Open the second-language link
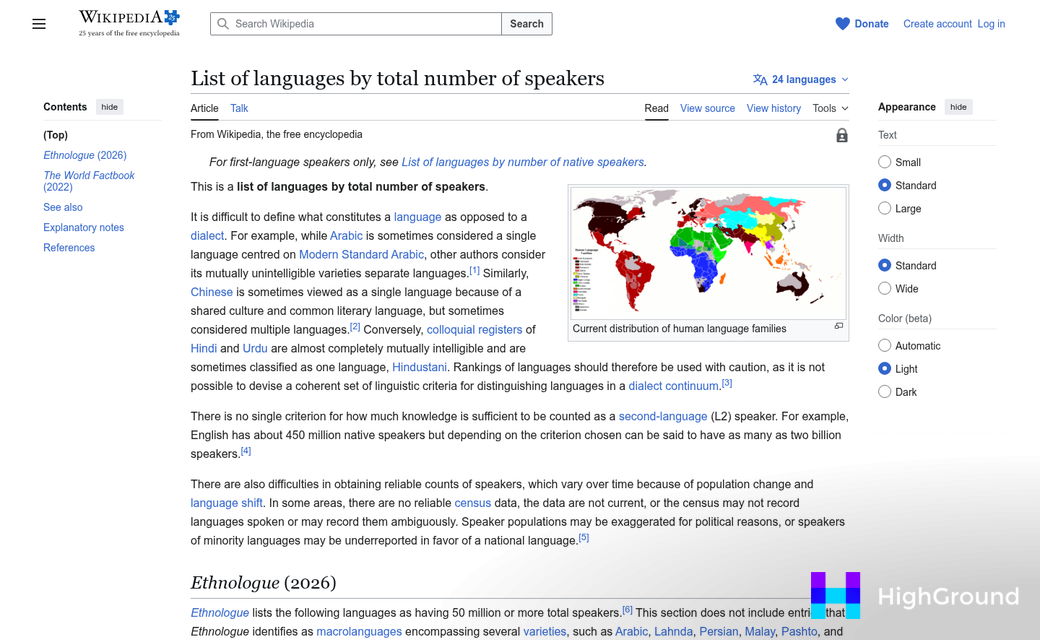 pyautogui.click(x=663, y=416)
